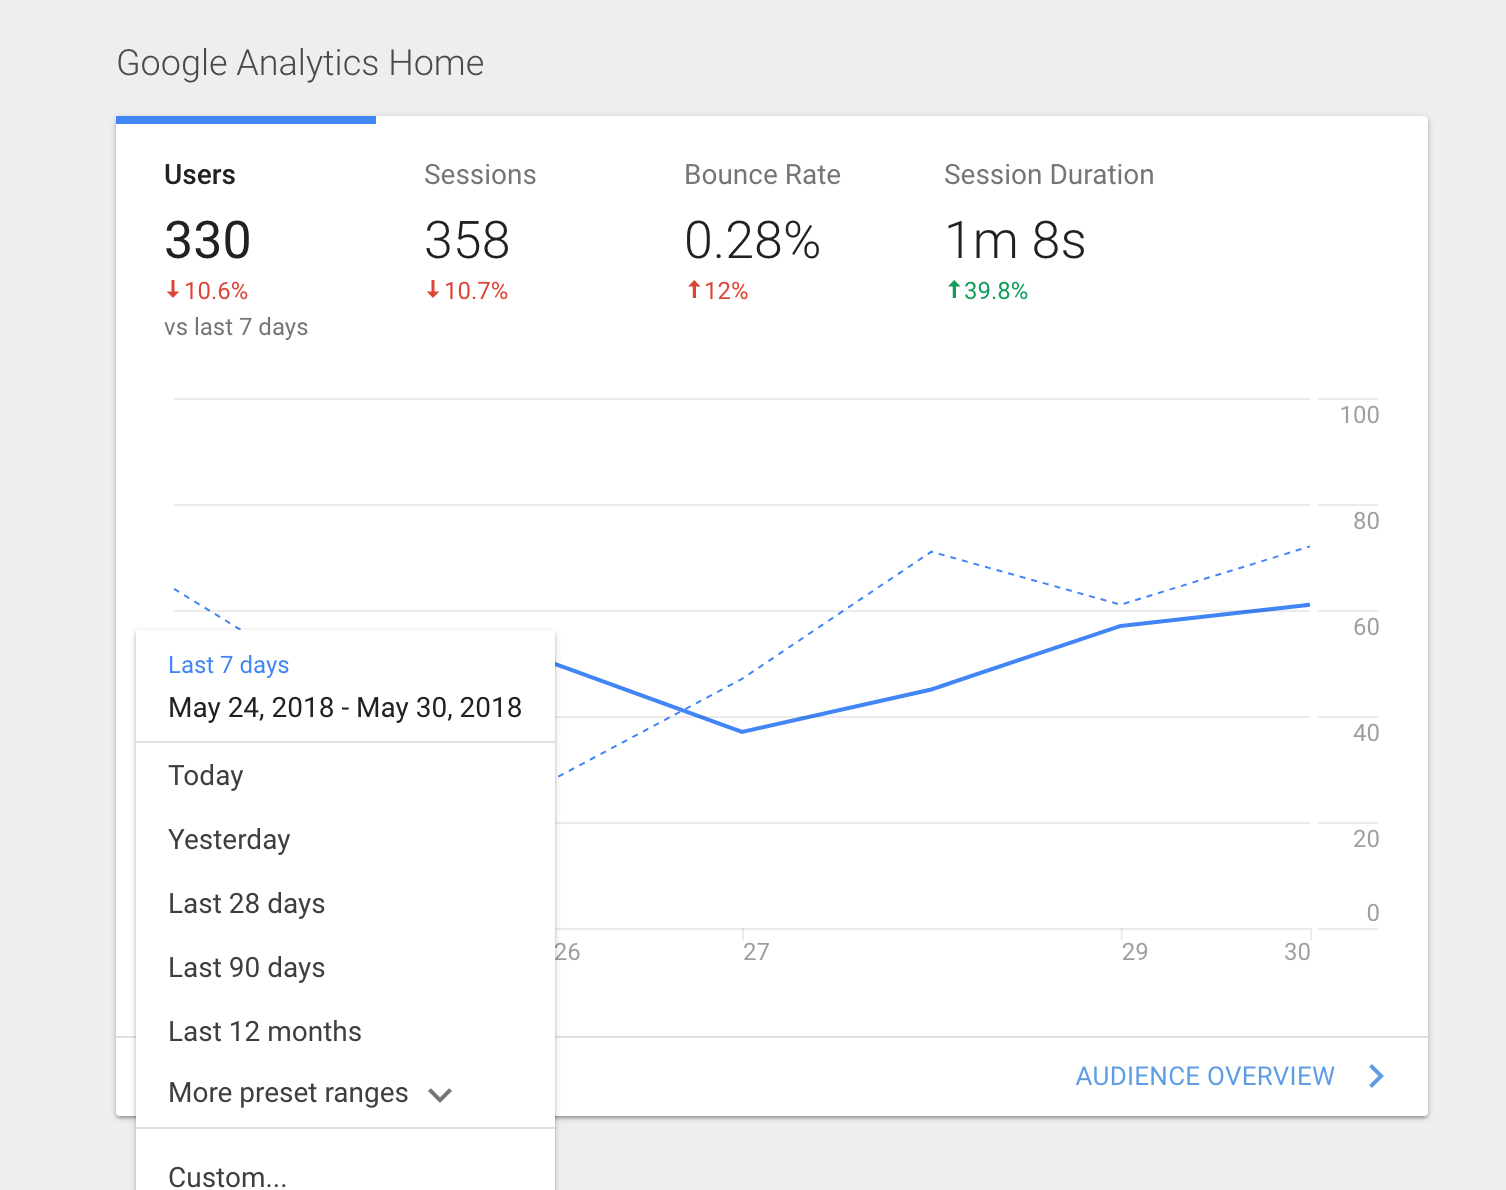Click the 10.7% sessions decrease indicator
The image size is (1506, 1190).
click(x=467, y=291)
